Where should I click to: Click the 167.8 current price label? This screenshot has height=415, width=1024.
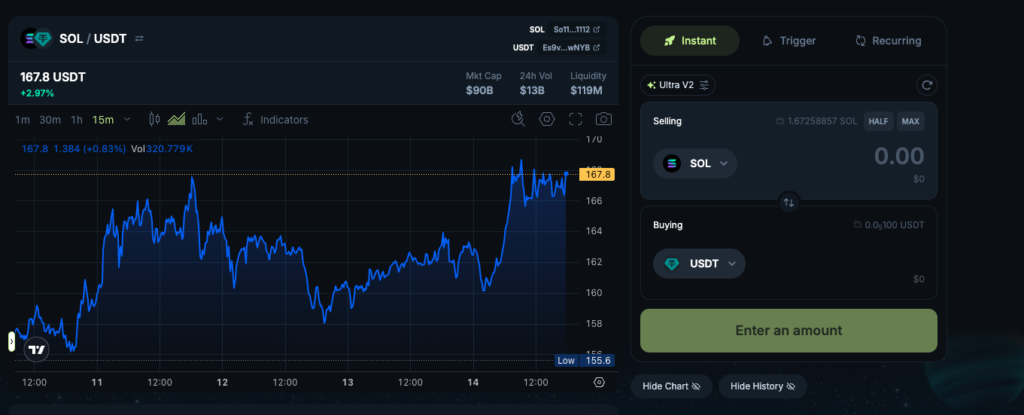(598, 174)
